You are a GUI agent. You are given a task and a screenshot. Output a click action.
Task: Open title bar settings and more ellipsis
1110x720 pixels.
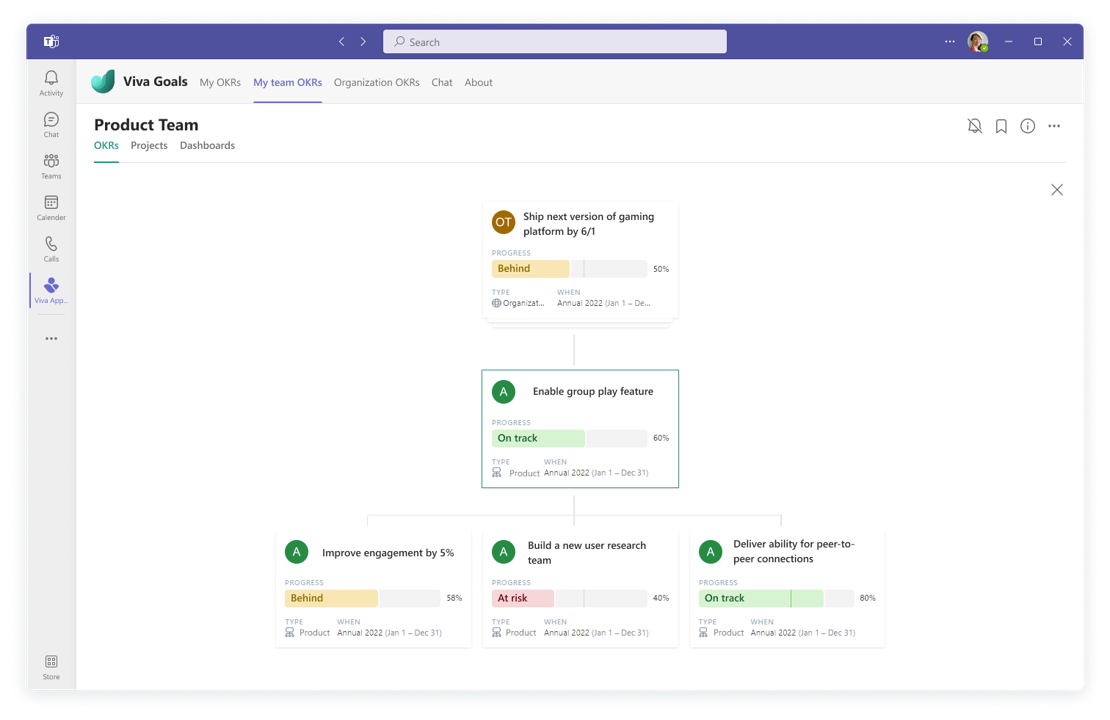949,42
